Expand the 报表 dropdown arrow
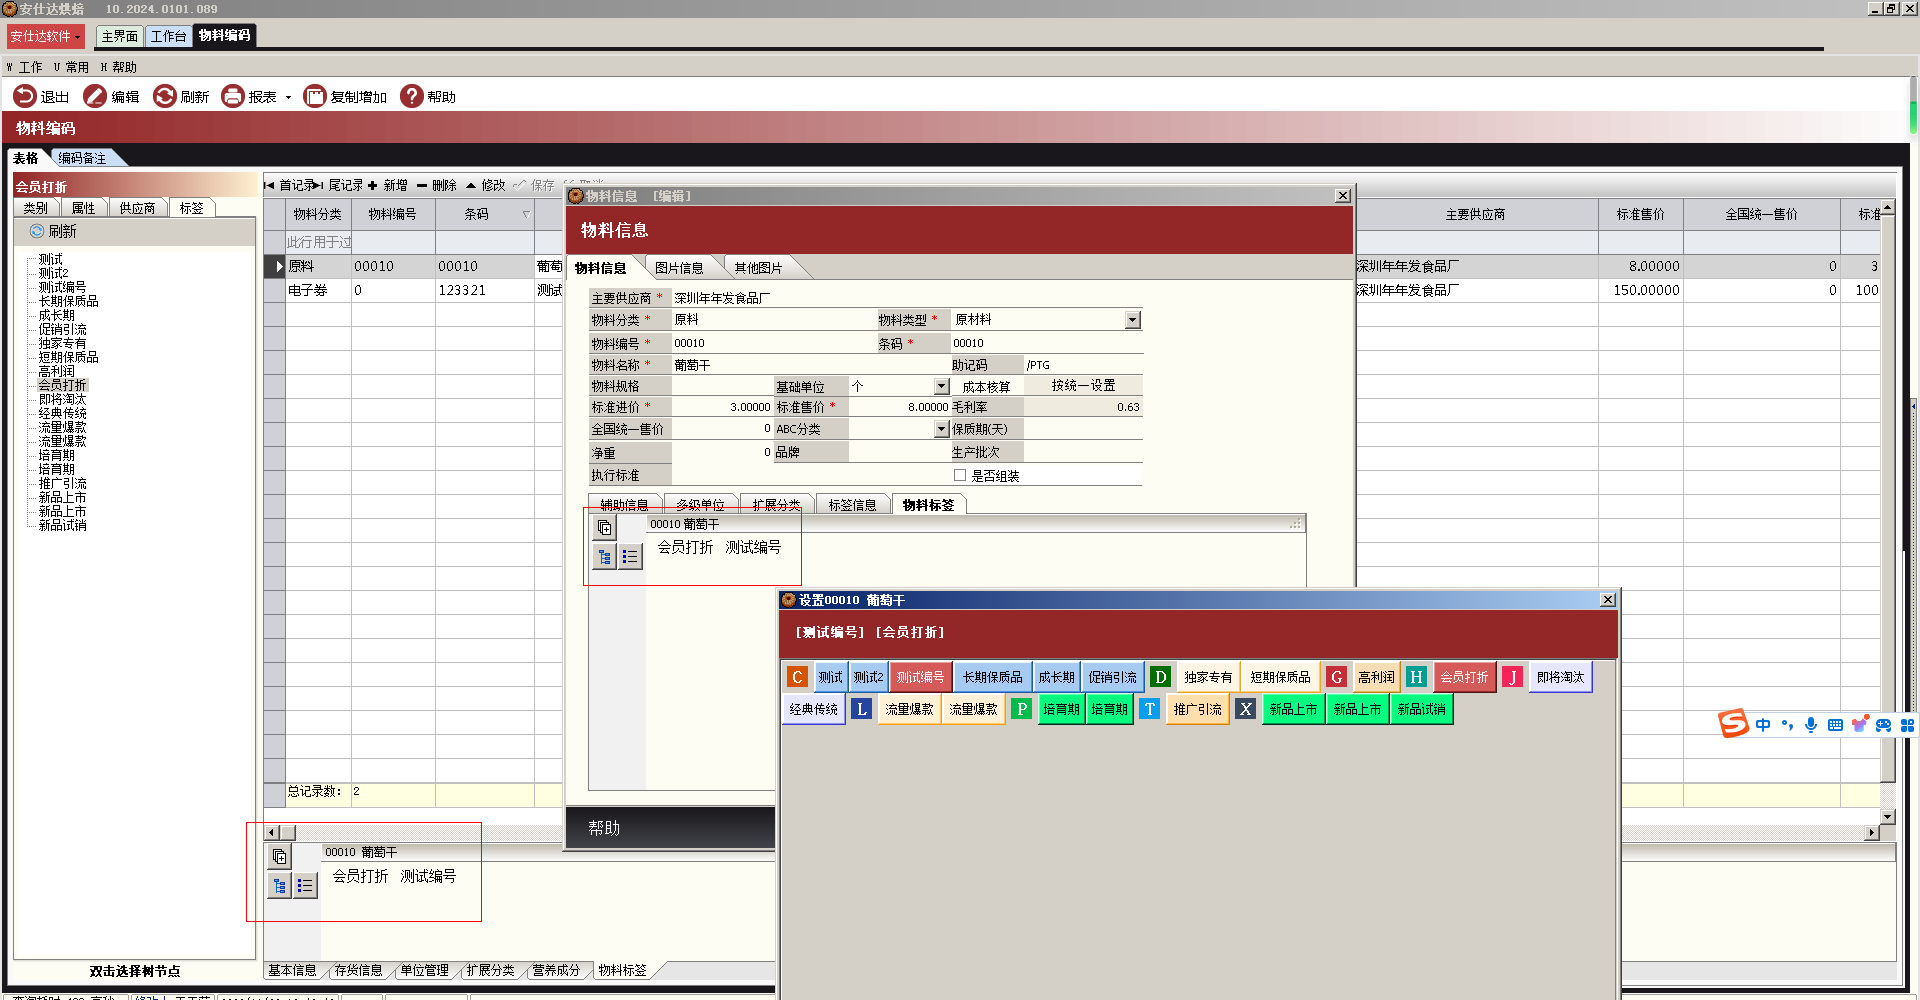 coord(288,97)
